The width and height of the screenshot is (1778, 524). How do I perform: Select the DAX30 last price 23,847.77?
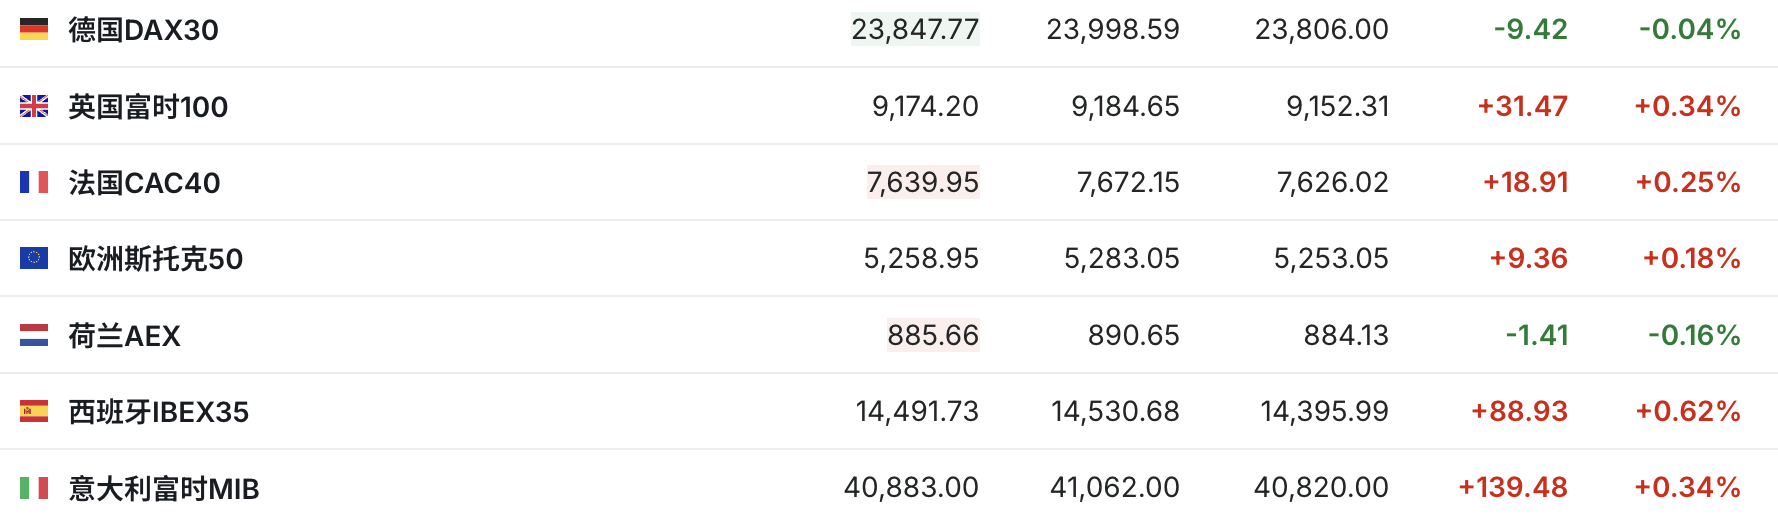[915, 29]
